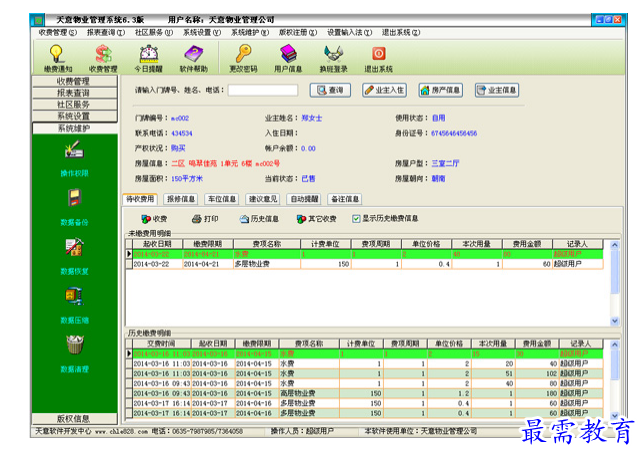
Task: Click 打印 printer icon button
Action: coord(205,219)
